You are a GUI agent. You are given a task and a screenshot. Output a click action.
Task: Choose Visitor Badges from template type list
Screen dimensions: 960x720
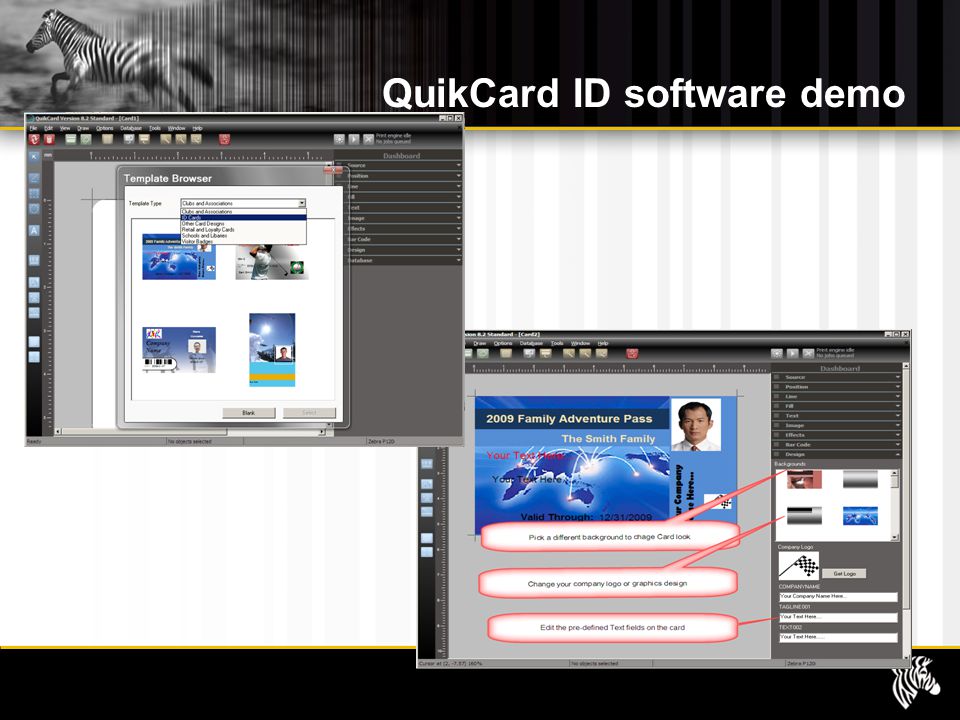click(243, 241)
